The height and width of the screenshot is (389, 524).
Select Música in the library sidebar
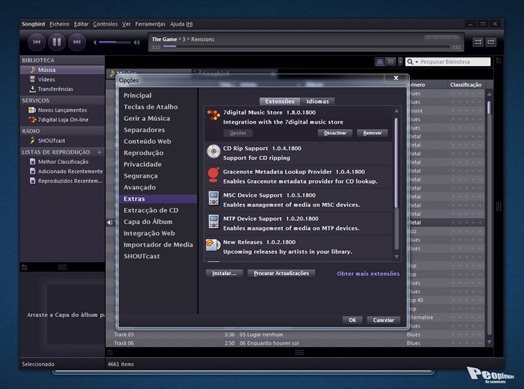[62, 70]
